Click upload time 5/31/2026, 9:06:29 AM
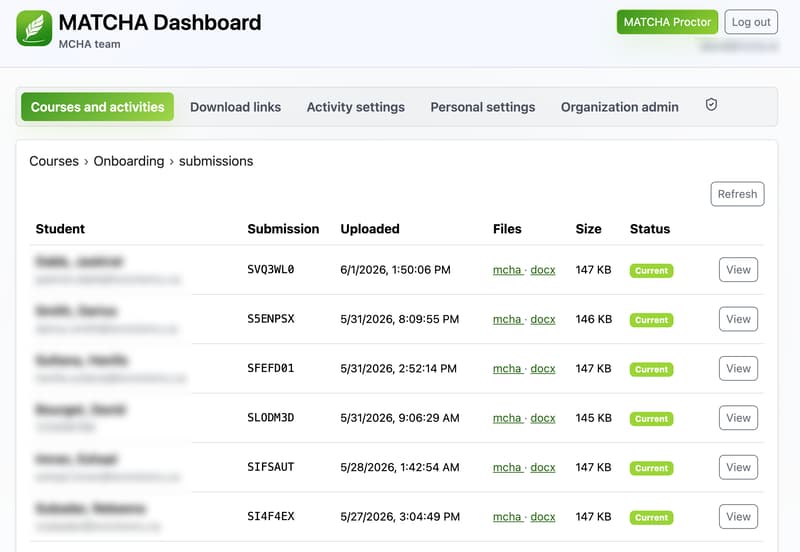This screenshot has height=552, width=800. 399,418
